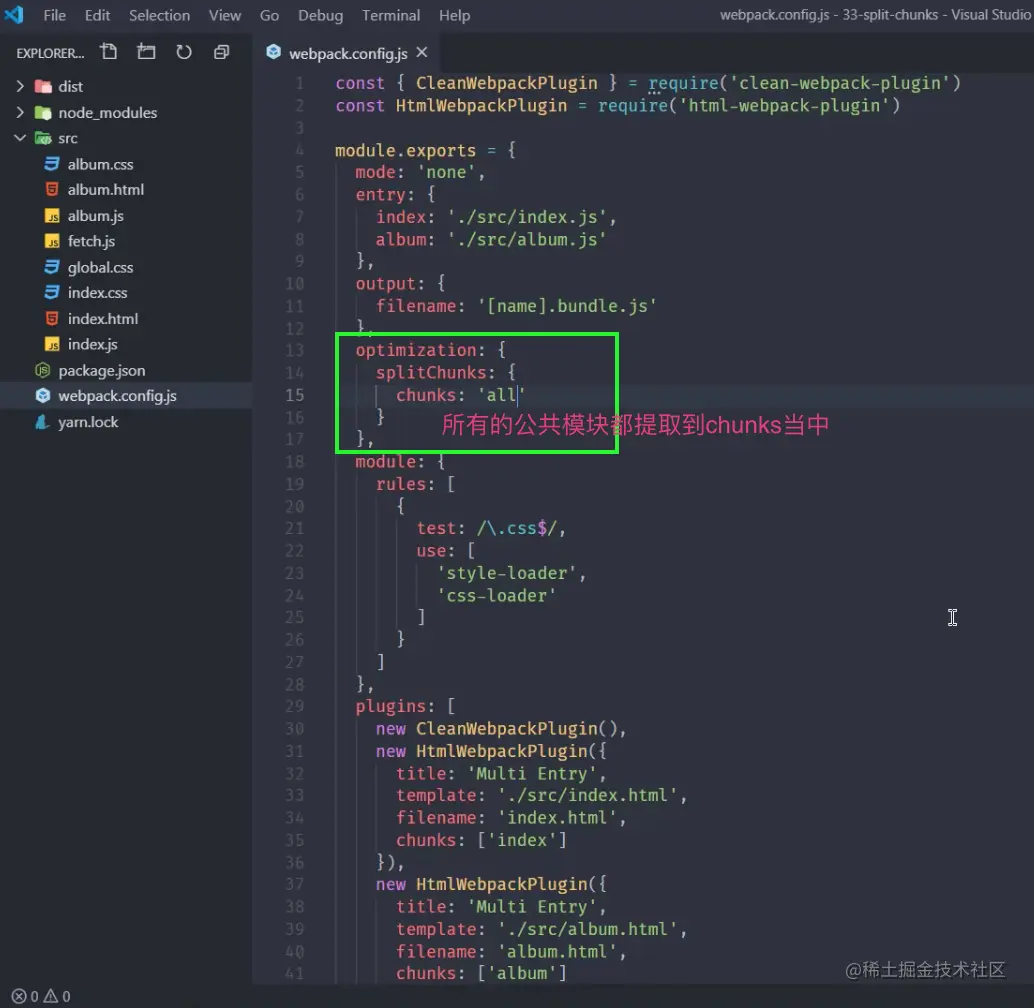This screenshot has width=1034, height=1008.
Task: Collapse the src folder chevron
Action: 20,138
